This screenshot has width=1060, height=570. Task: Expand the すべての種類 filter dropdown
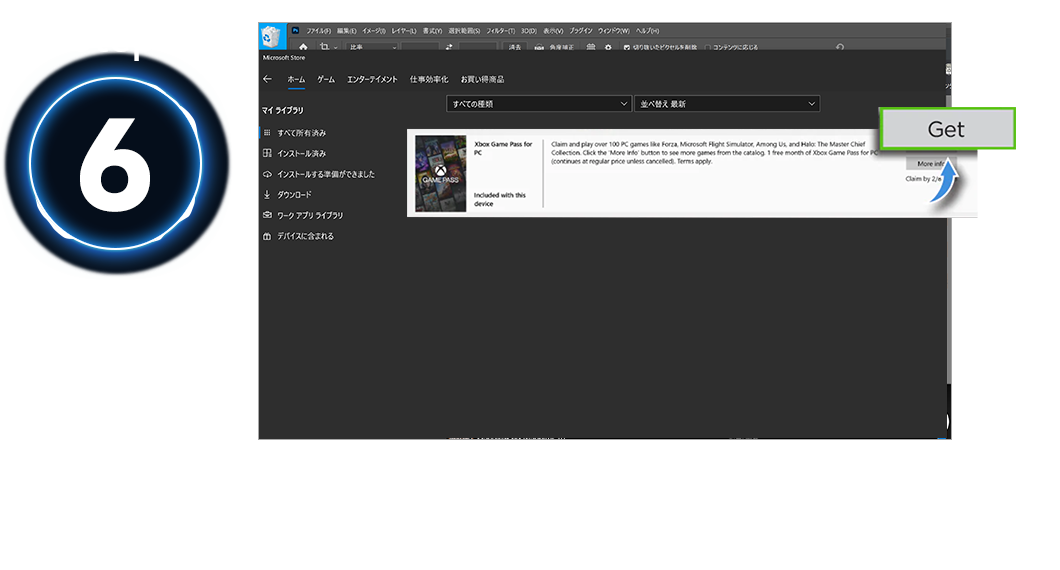click(x=539, y=103)
